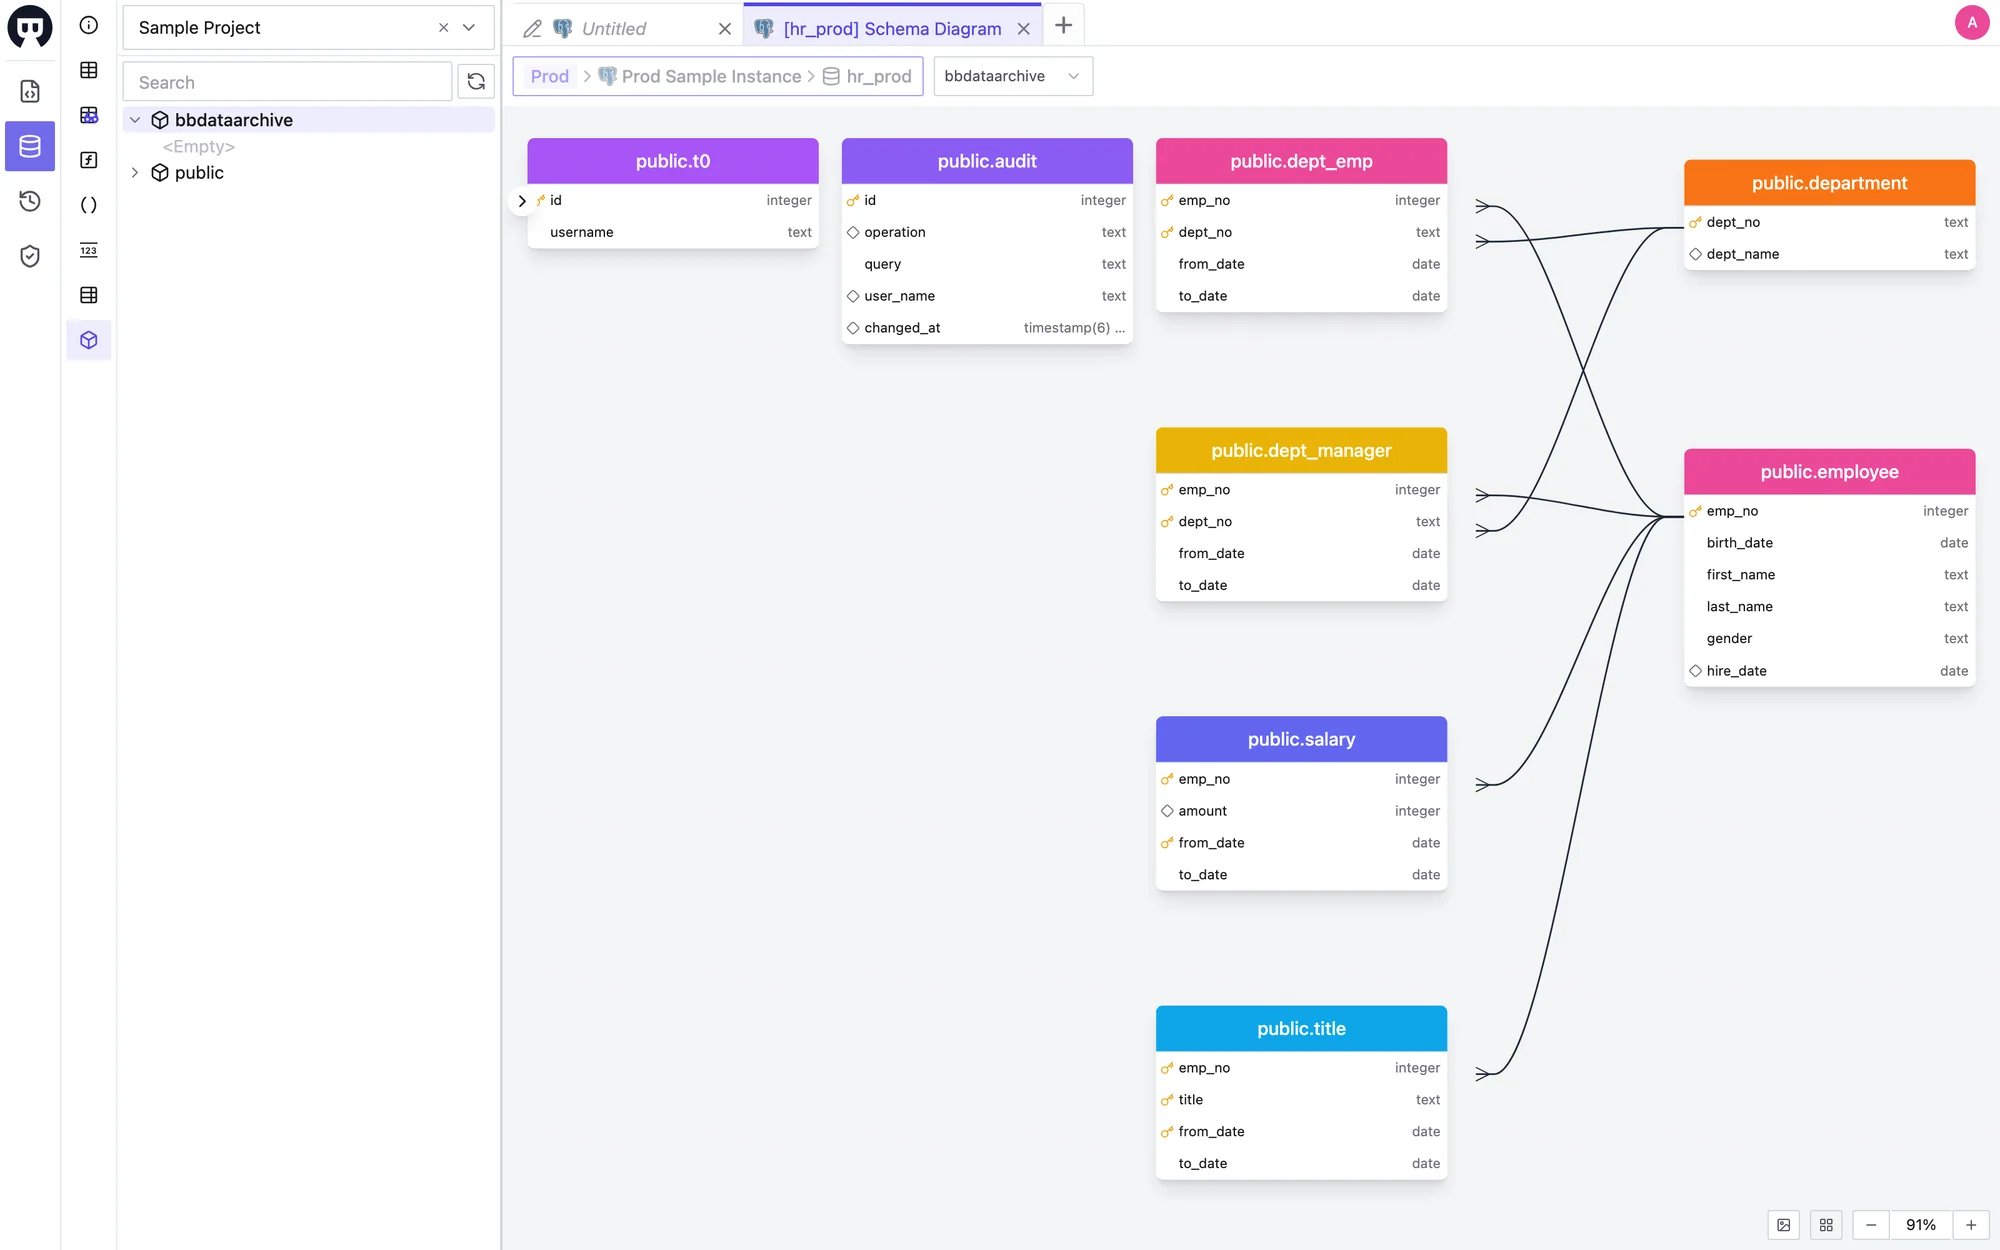Close the Untitled tab
This screenshot has height=1250, width=2000.
[x=725, y=29]
